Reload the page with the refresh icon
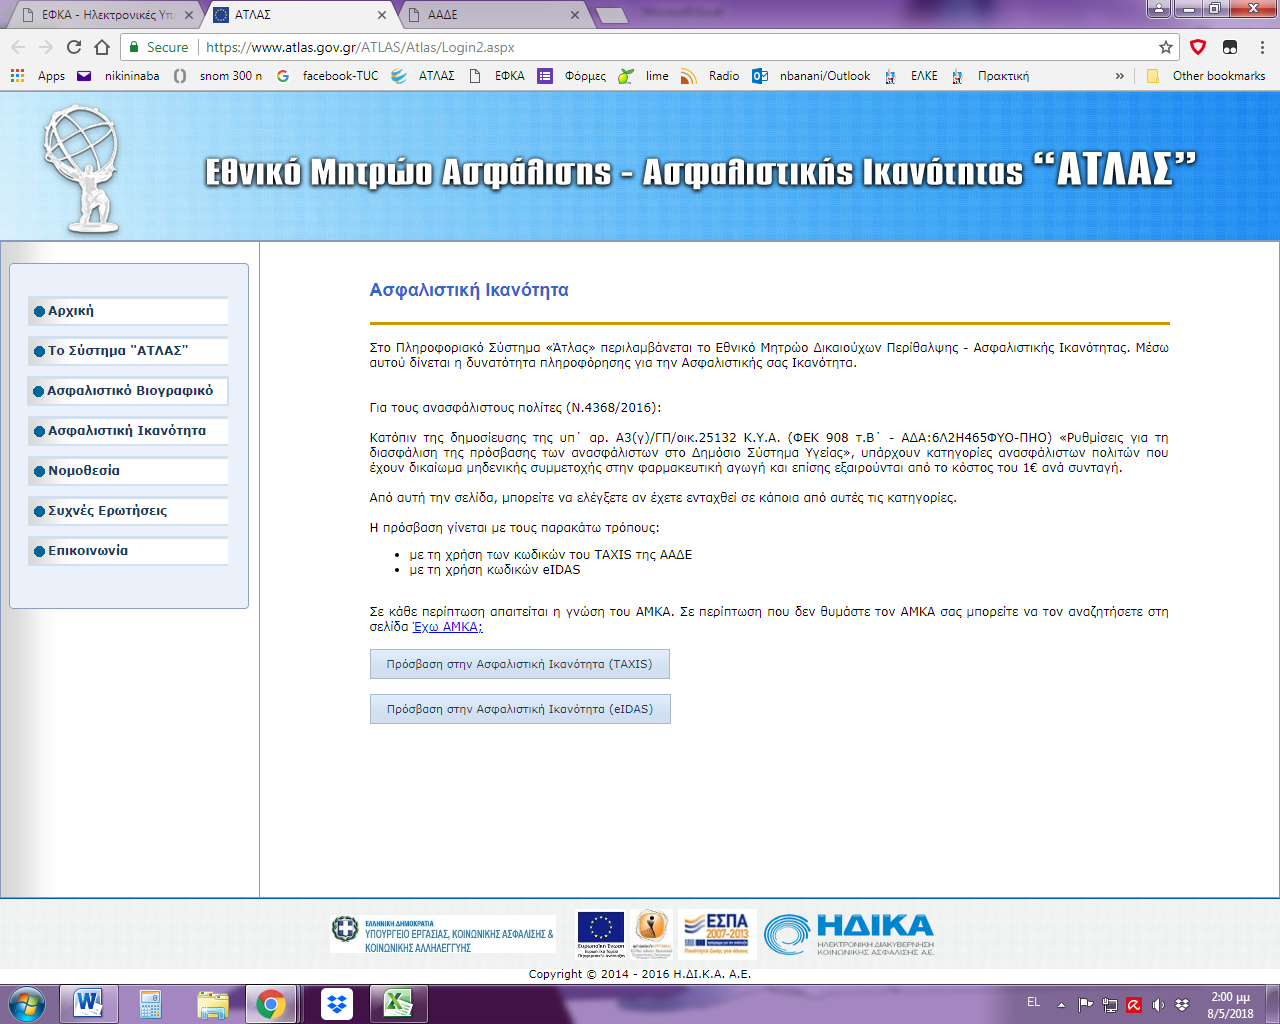The image size is (1280, 1024). tap(74, 47)
